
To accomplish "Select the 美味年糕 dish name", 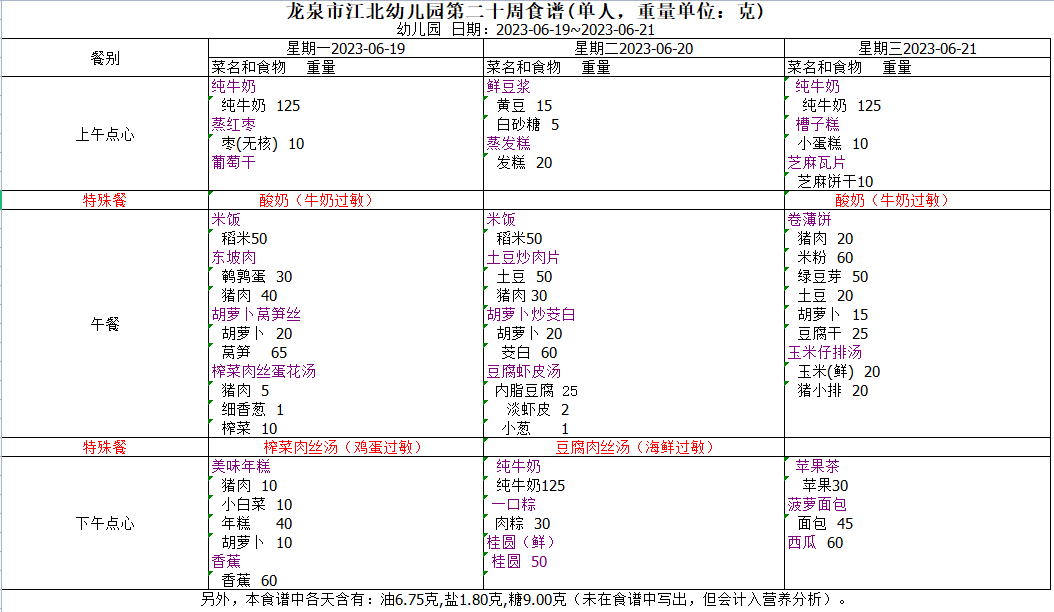I will pos(241,466).
